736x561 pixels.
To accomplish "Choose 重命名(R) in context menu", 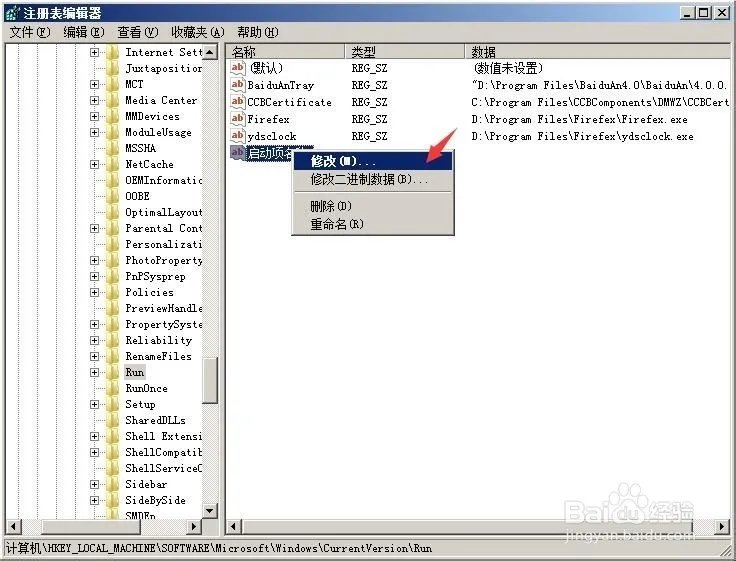I will (x=373, y=224).
